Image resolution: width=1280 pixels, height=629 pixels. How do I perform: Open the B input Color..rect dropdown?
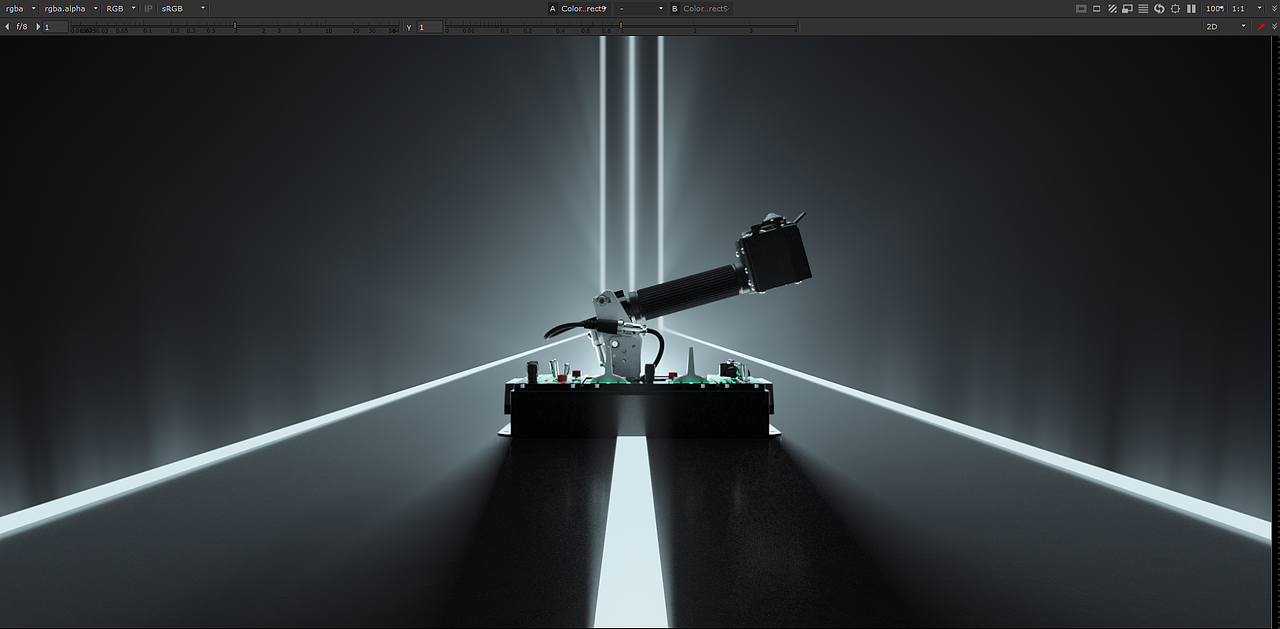click(707, 8)
